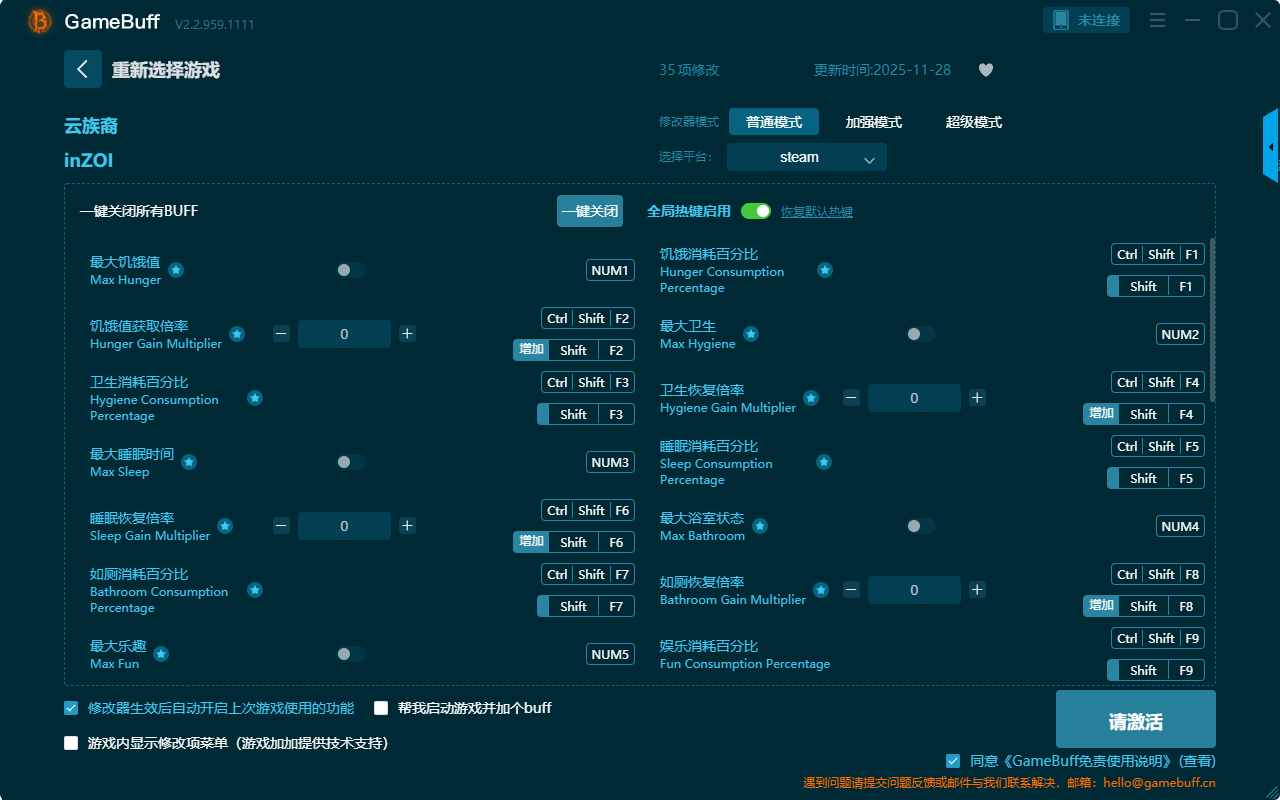1280x800 pixels.
Task: Click the heart favorite icon
Action: pyautogui.click(x=985, y=70)
